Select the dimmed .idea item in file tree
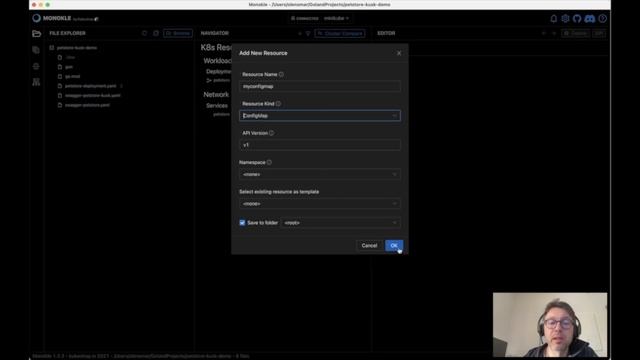This screenshot has height=360, width=640. click(x=70, y=58)
